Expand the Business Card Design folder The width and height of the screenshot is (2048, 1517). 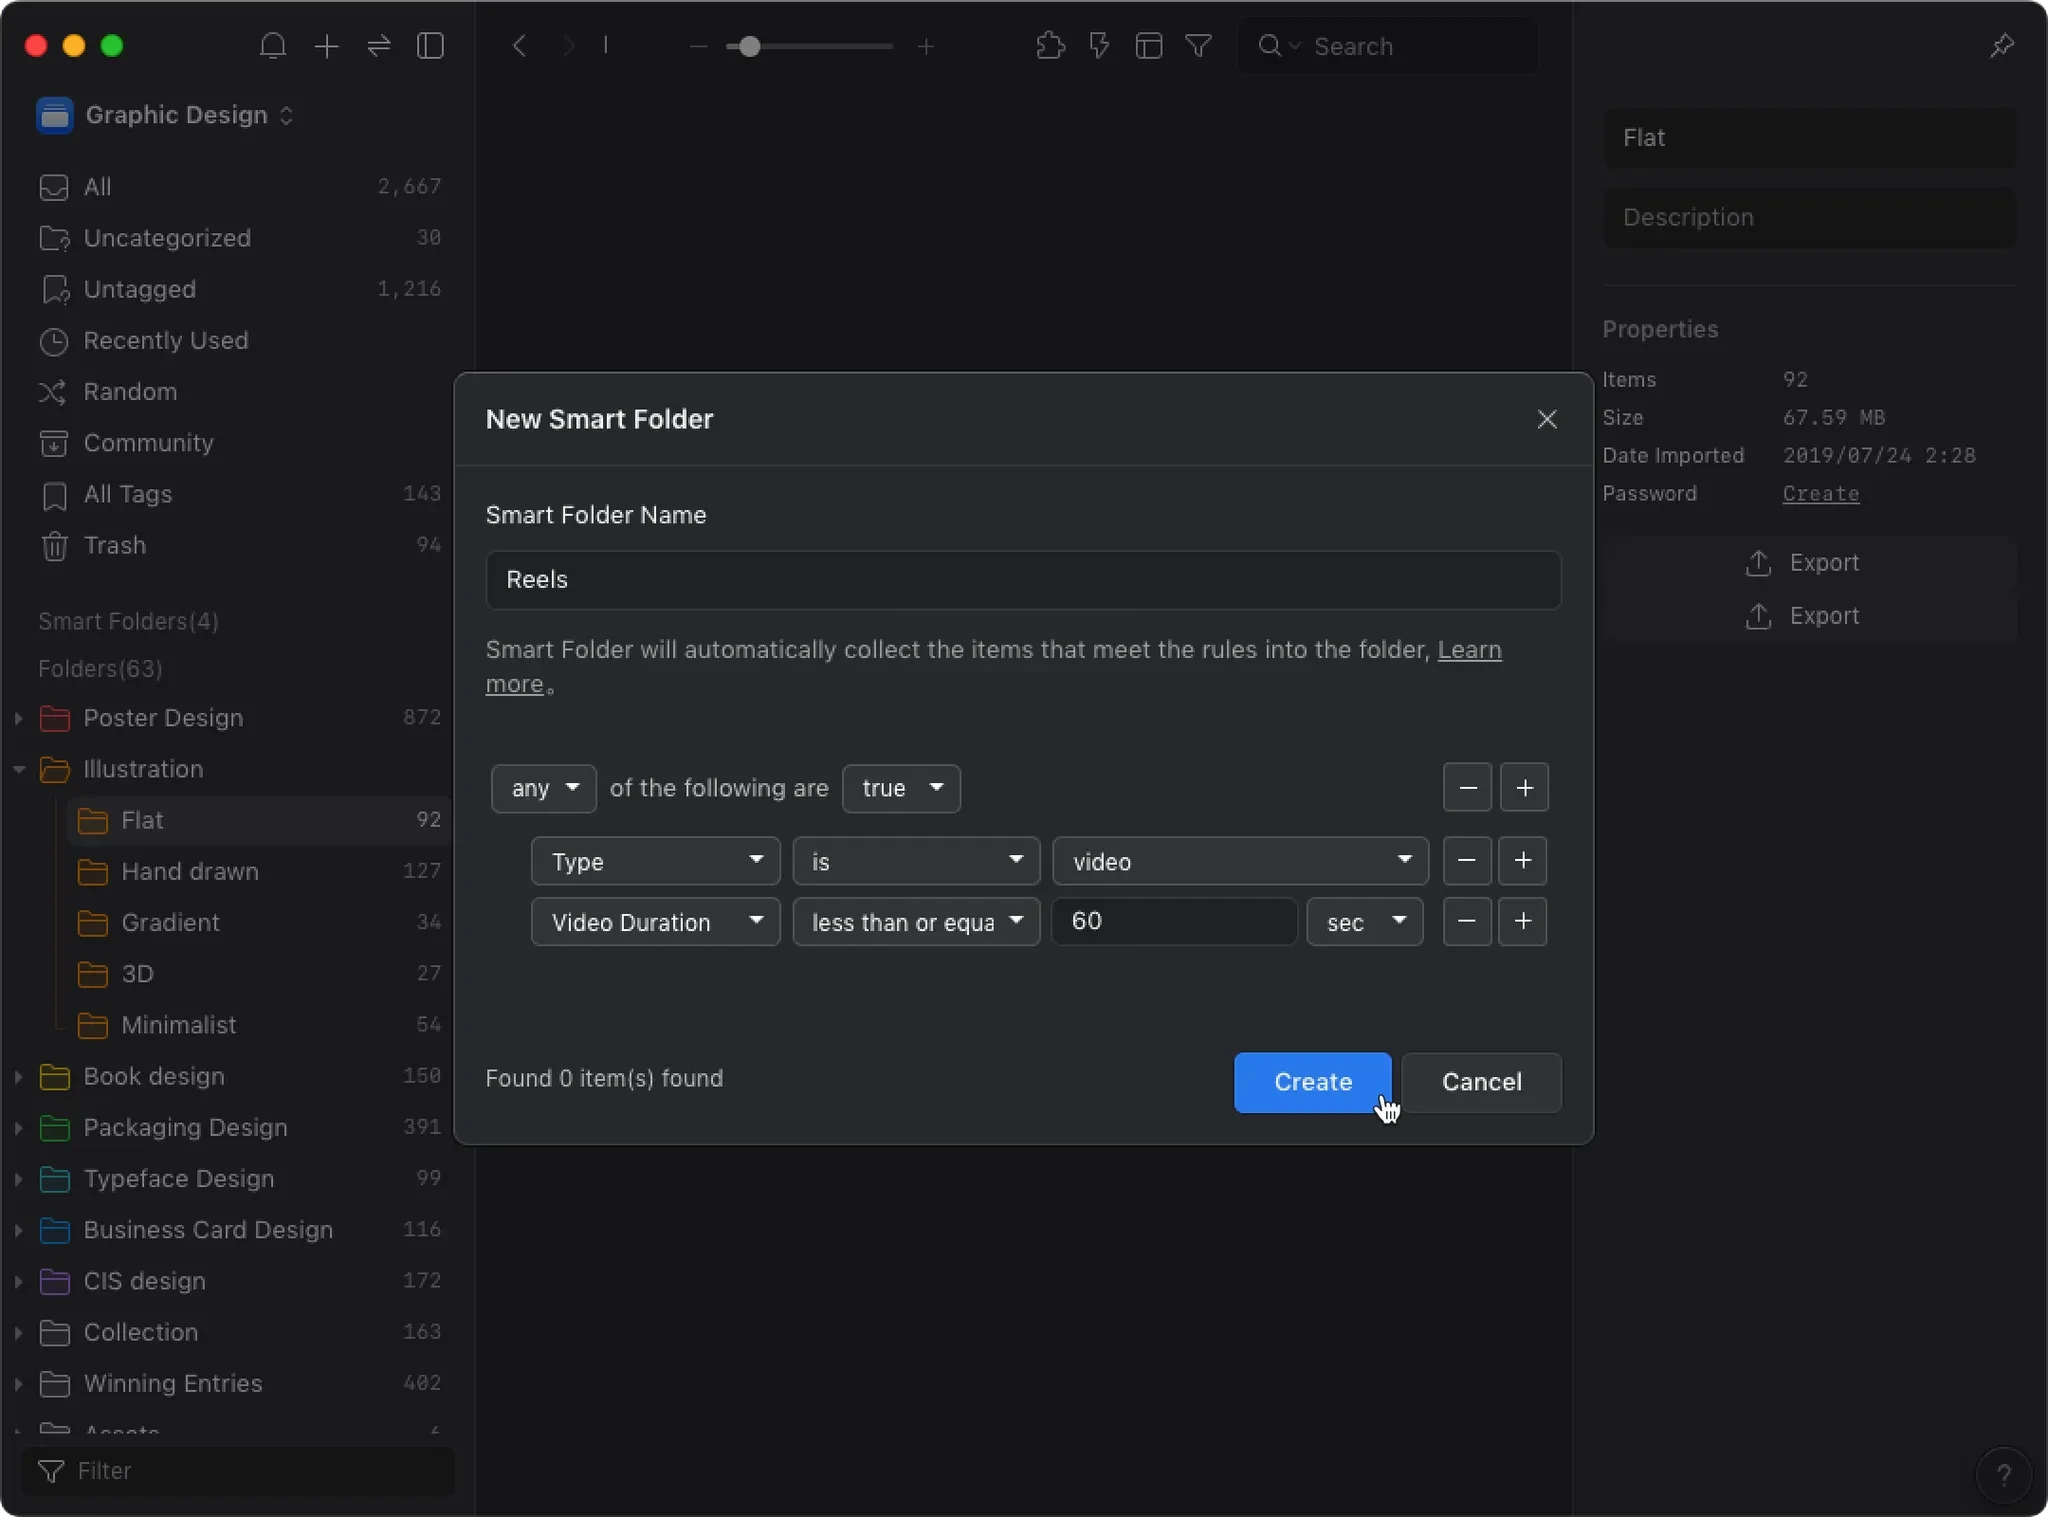(x=18, y=1230)
